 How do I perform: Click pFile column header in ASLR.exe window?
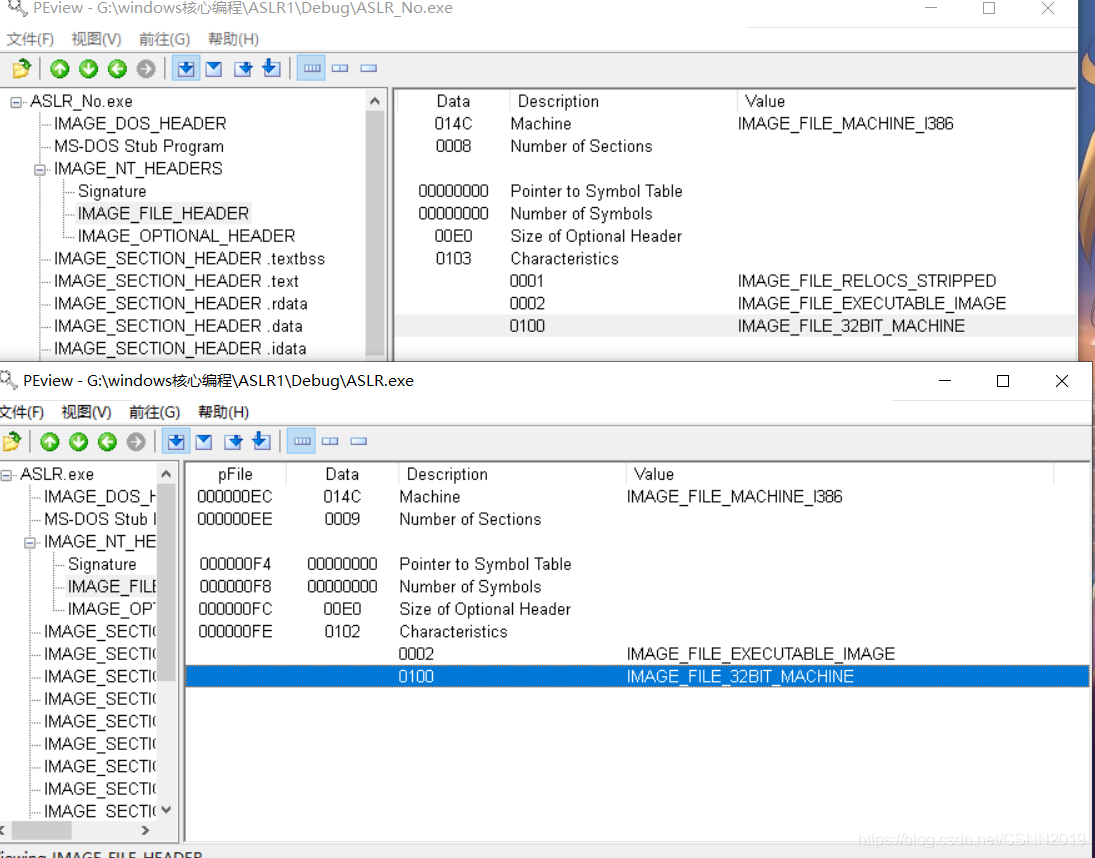235,475
